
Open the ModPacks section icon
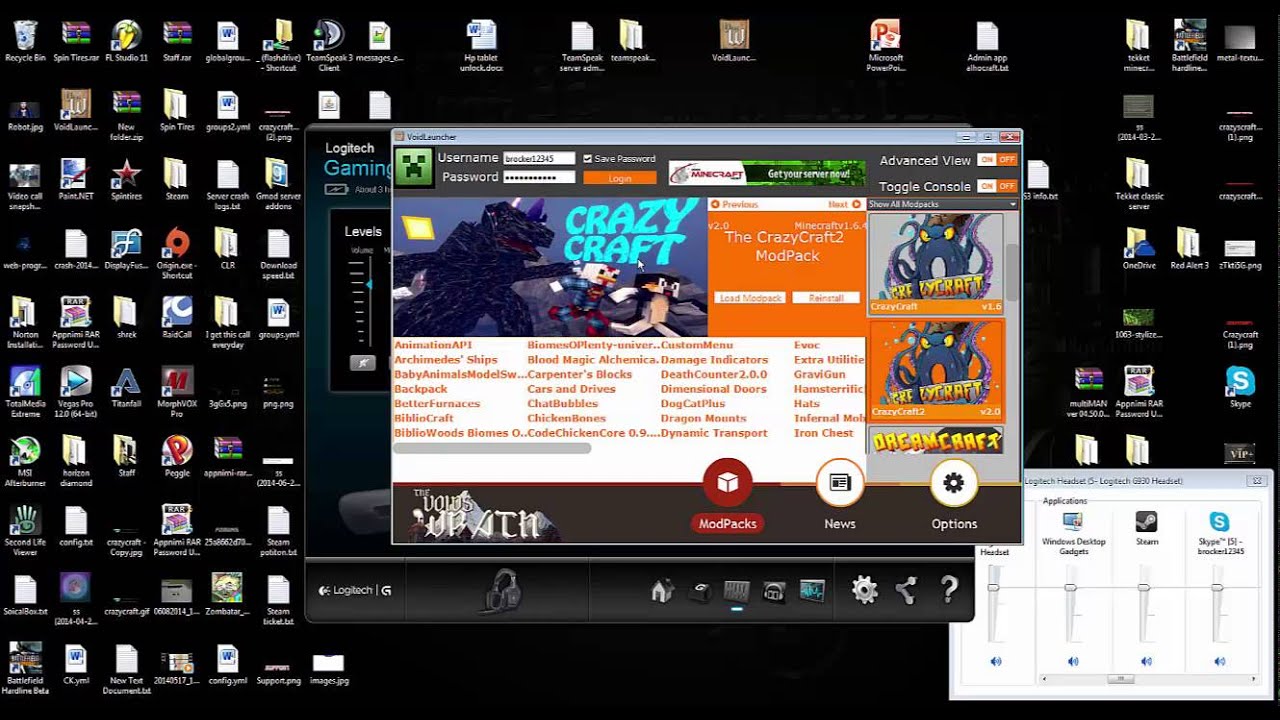point(727,484)
